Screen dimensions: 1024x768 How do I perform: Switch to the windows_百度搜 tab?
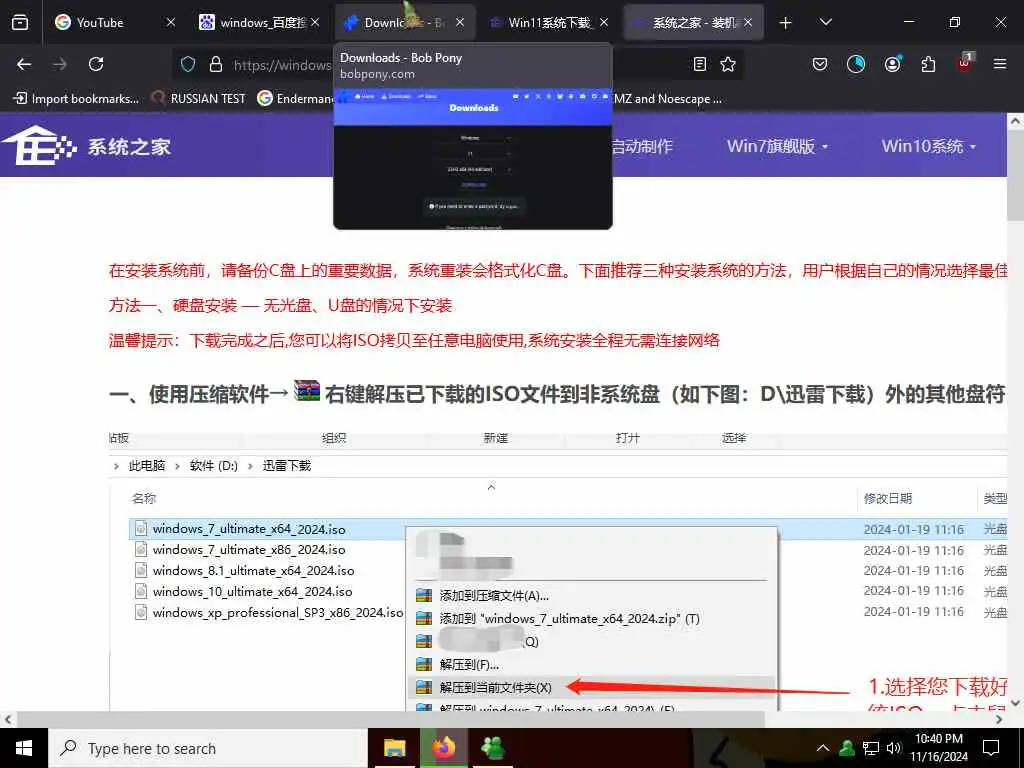click(x=261, y=22)
